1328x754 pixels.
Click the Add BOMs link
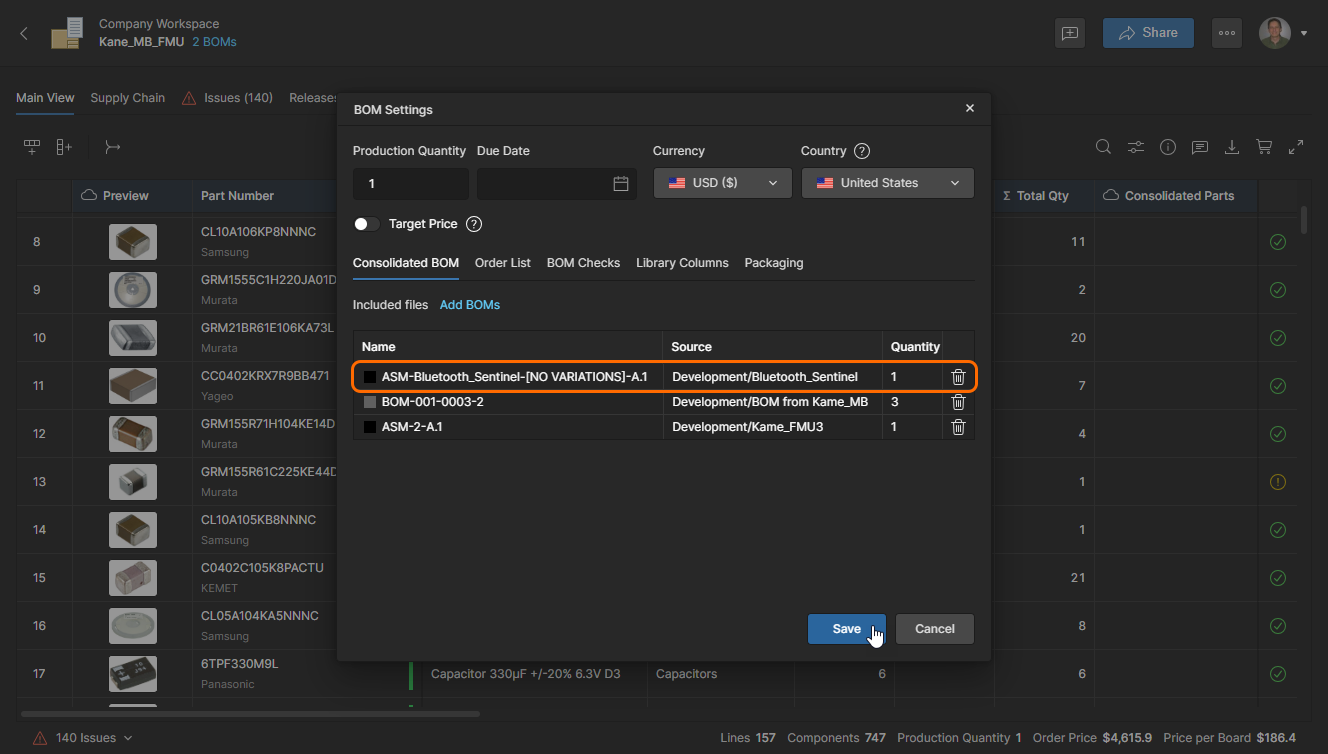point(470,305)
